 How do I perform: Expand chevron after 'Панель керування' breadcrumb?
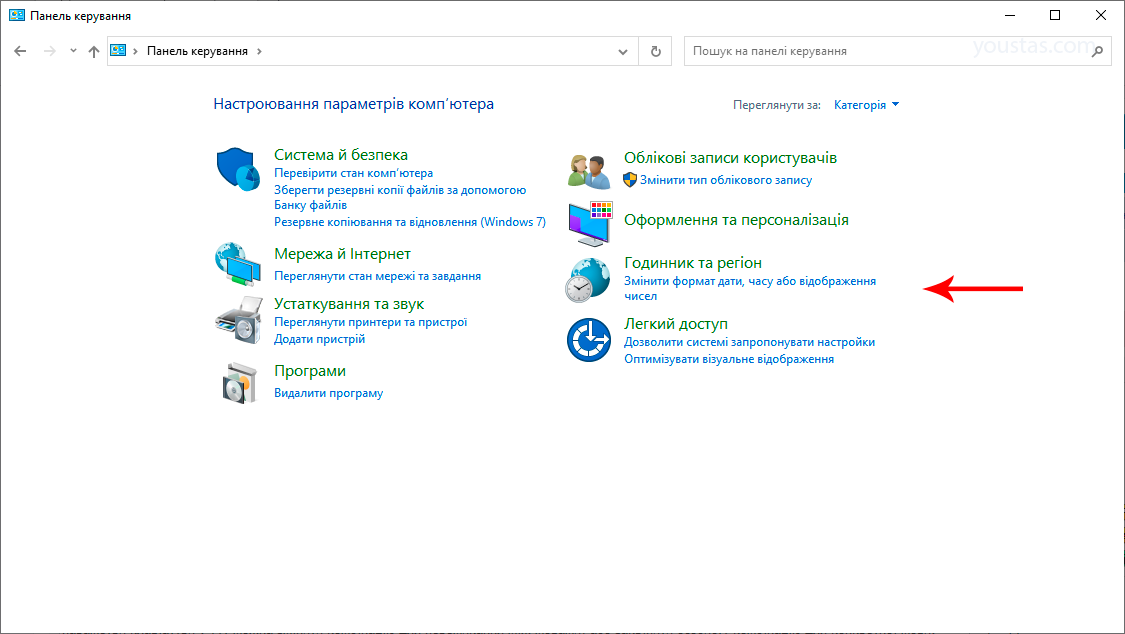pos(259,51)
